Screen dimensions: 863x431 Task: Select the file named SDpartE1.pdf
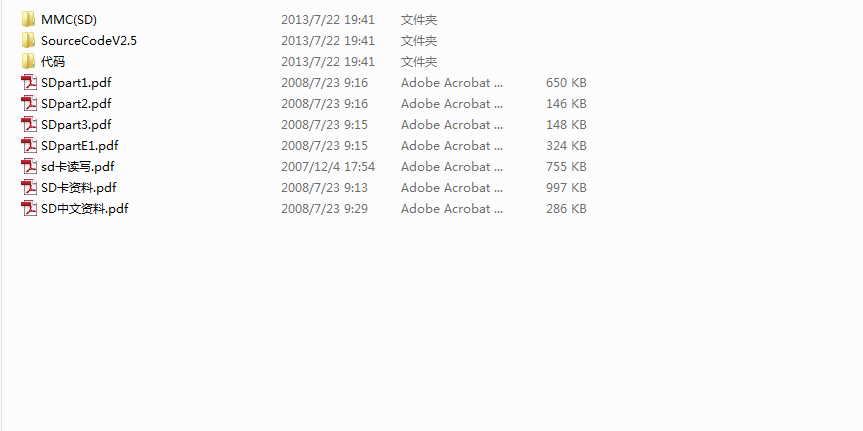80,145
